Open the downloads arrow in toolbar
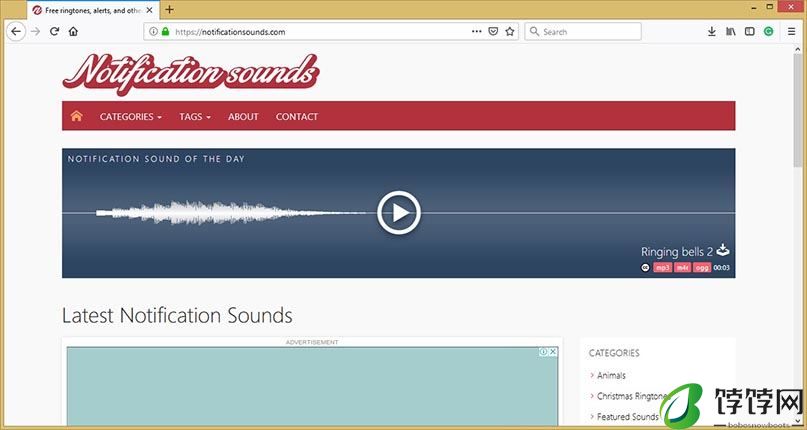 (712, 31)
